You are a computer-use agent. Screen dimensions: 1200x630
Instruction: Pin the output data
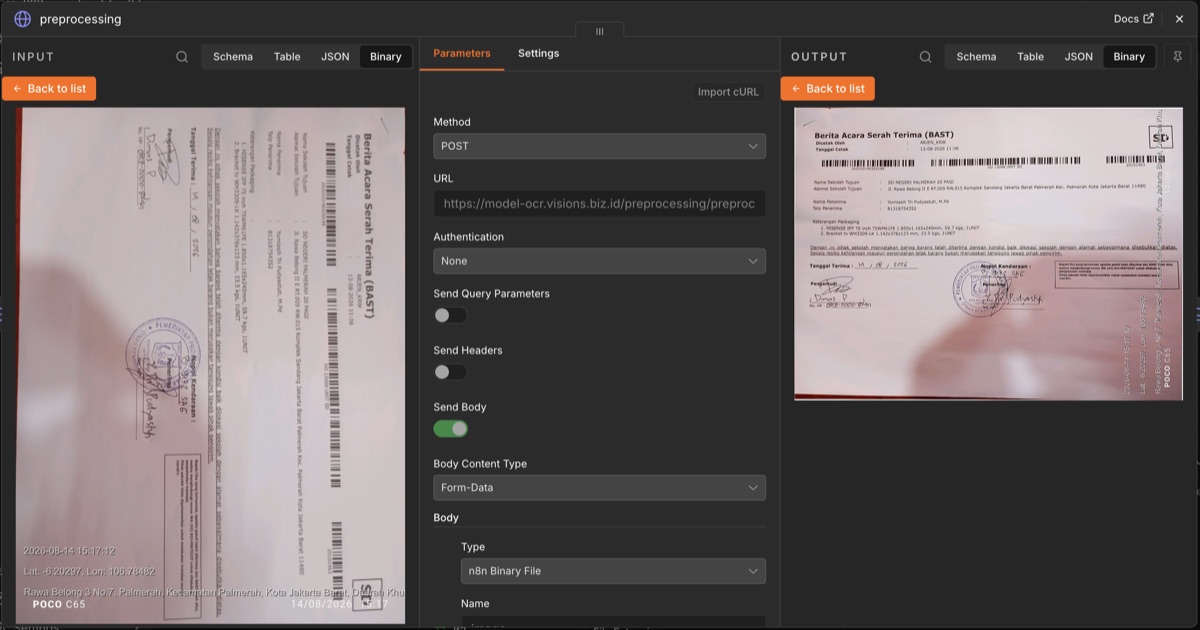[1177, 57]
